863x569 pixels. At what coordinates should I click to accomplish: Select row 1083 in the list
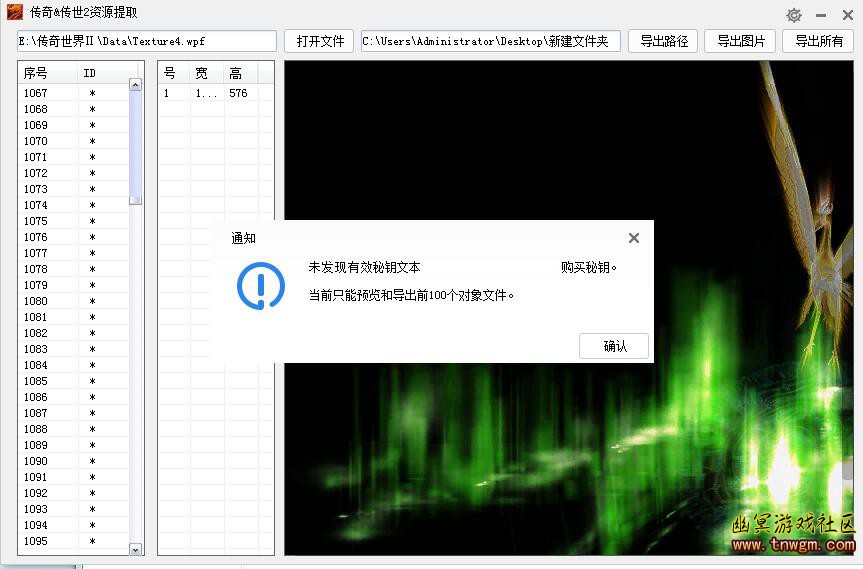(73, 348)
